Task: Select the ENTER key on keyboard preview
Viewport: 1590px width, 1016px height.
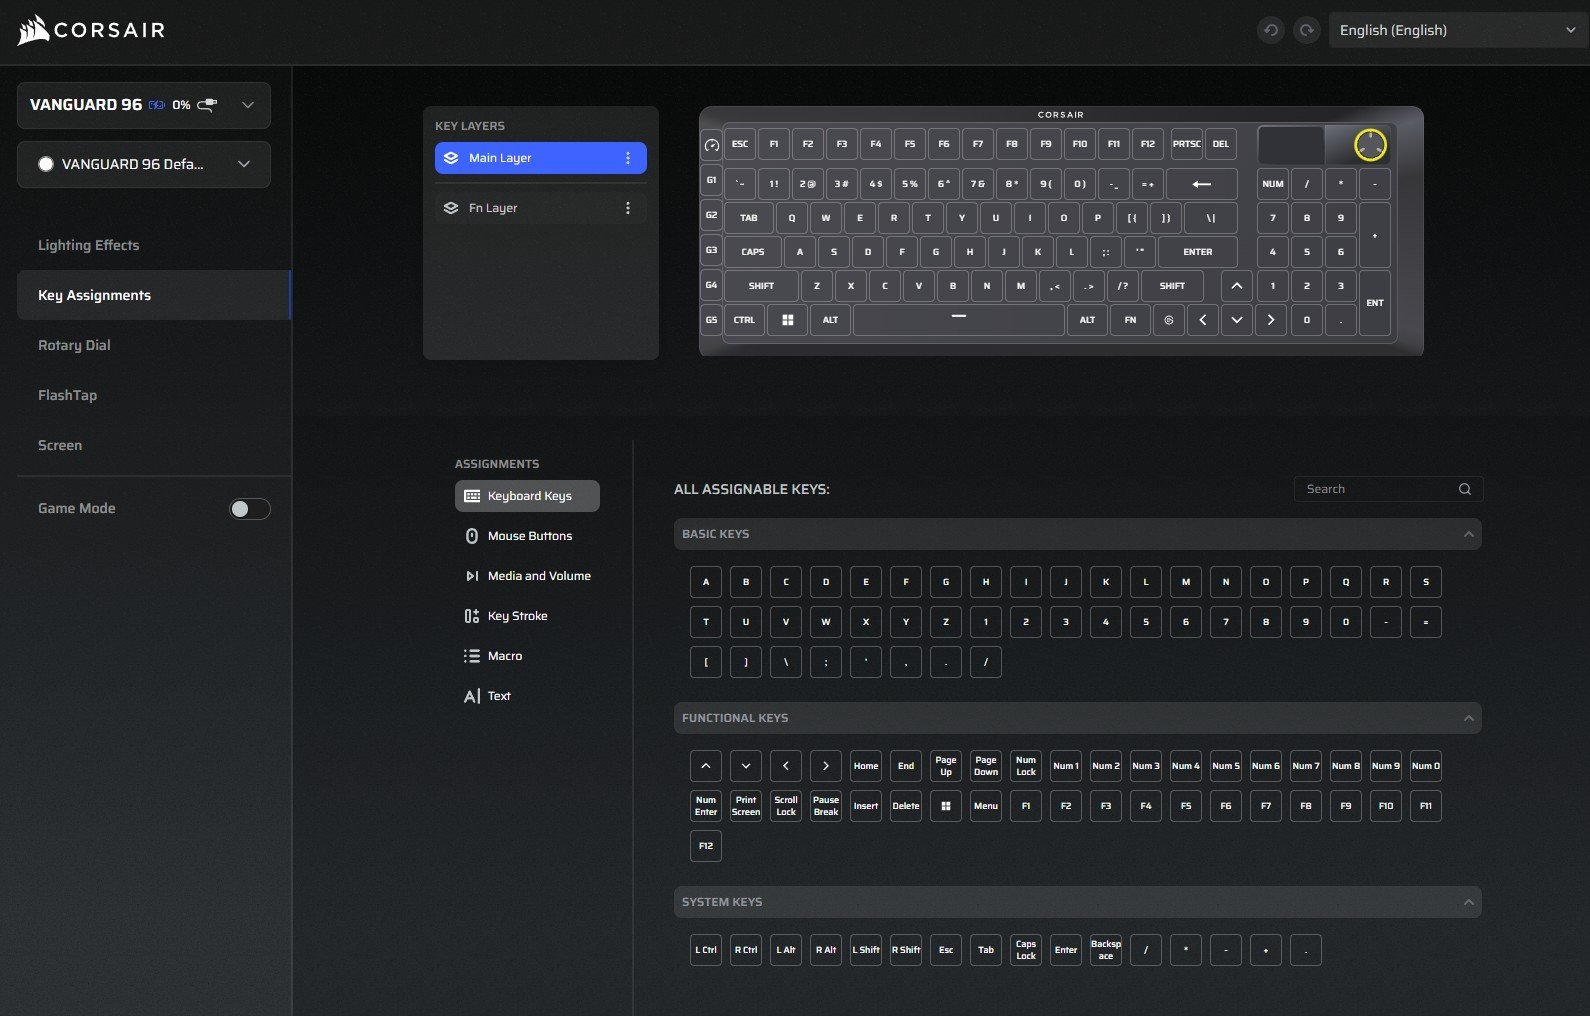Action: [x=1198, y=252]
